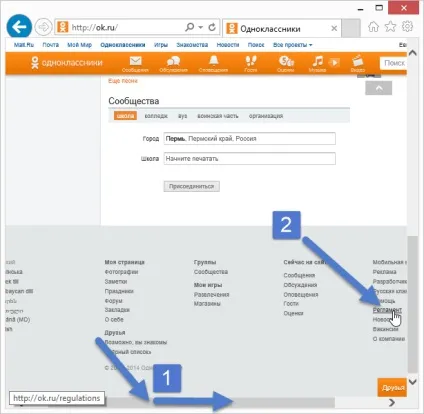Open footer link Праздники
The height and width of the screenshot is (414, 424).
(119, 291)
